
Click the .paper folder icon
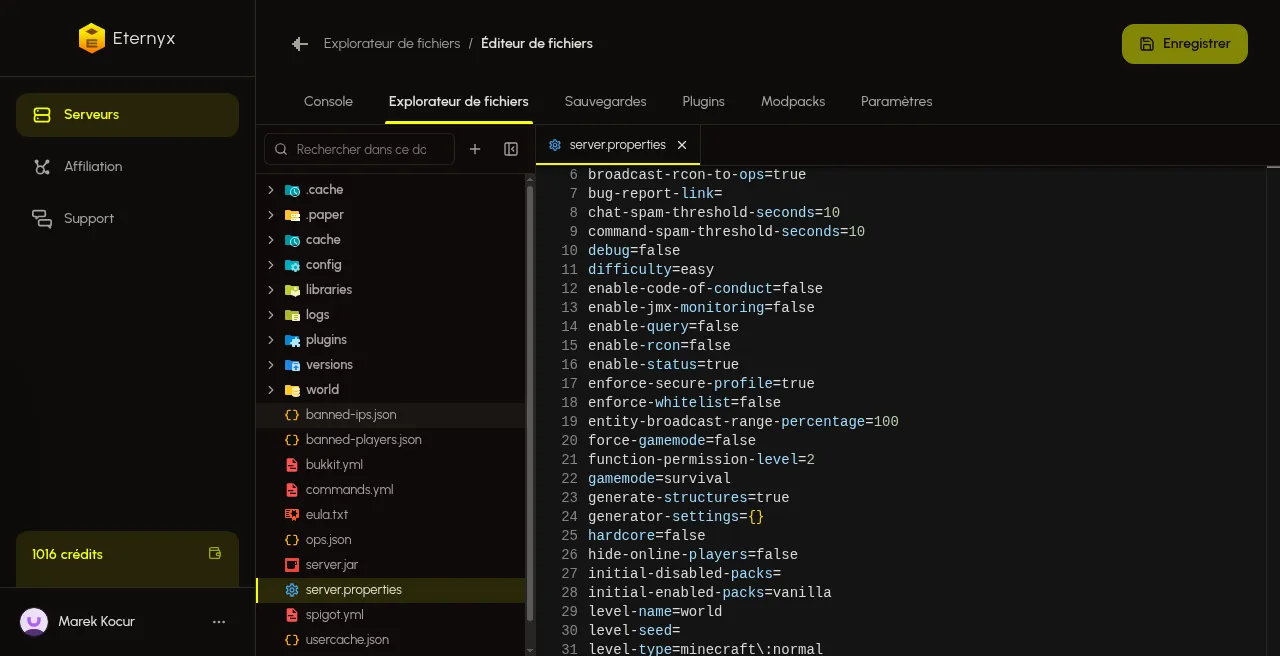coord(292,215)
